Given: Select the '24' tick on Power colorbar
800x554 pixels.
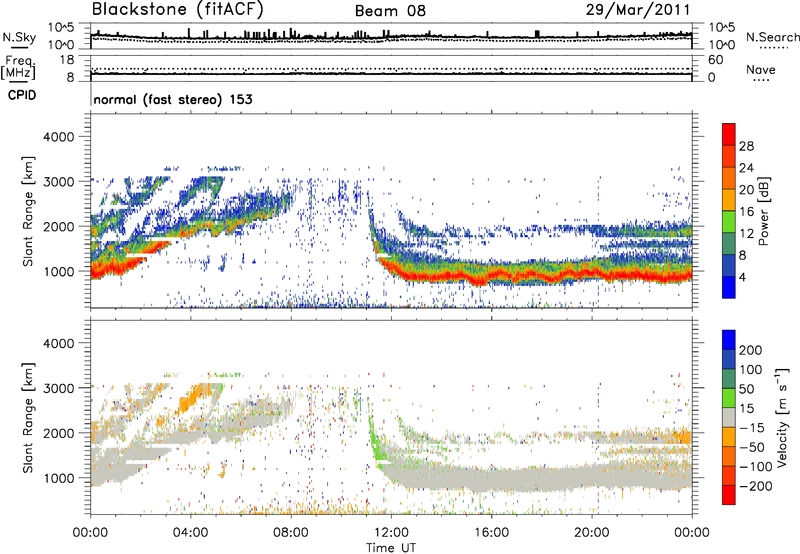Looking at the screenshot, I should pos(746,168).
